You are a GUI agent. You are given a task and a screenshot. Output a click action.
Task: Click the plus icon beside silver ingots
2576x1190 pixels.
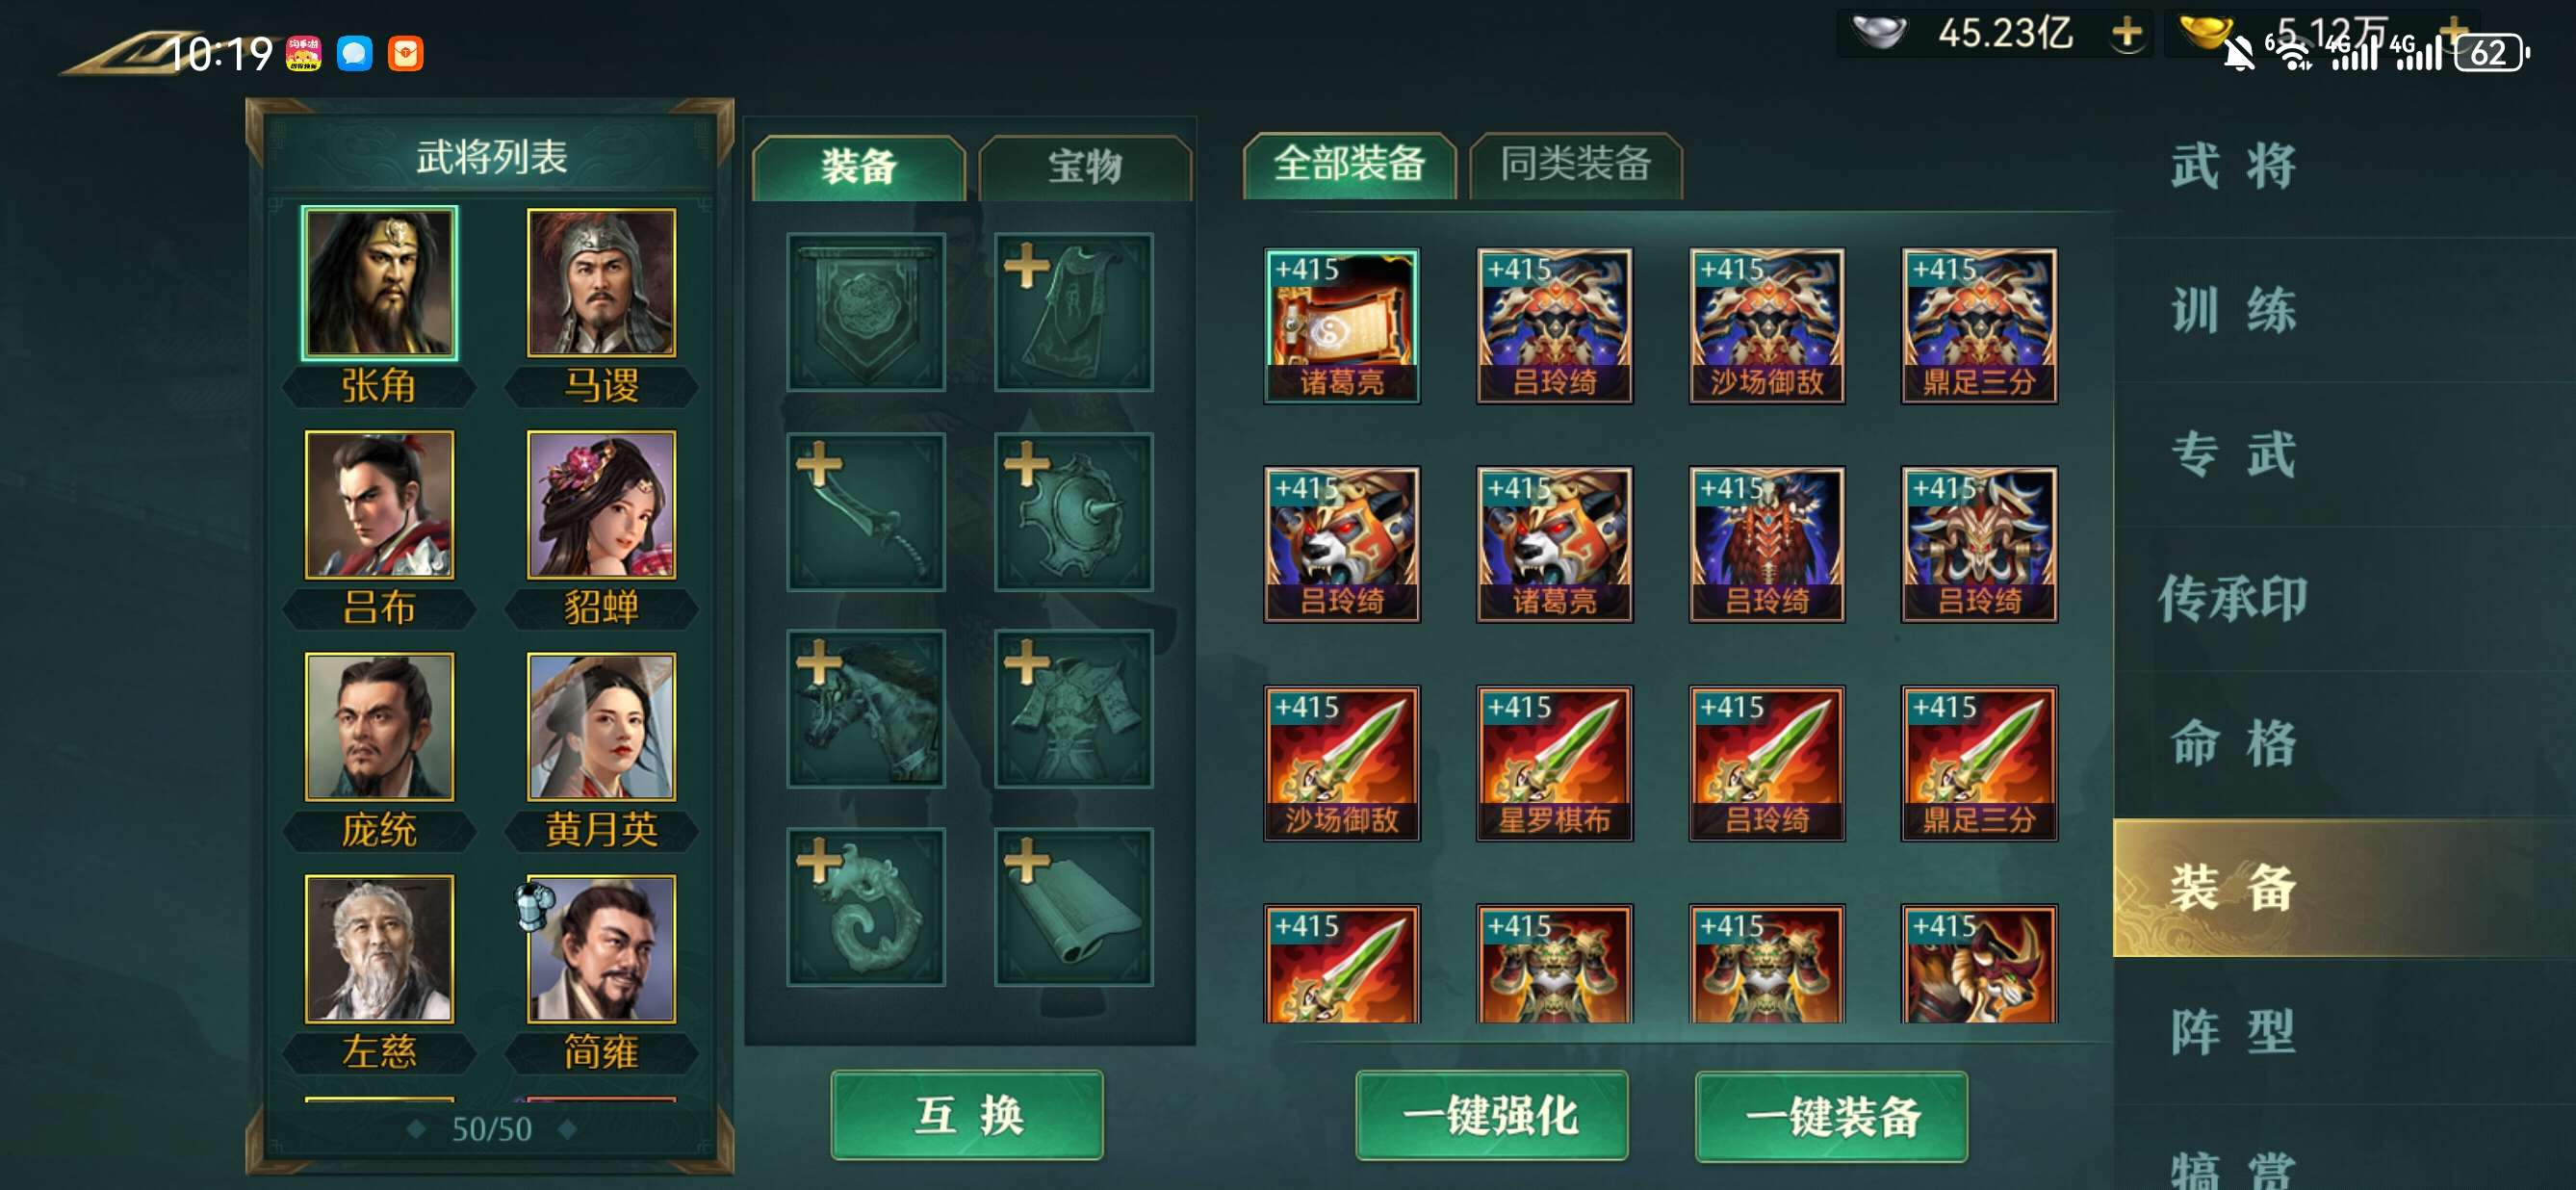(2127, 33)
